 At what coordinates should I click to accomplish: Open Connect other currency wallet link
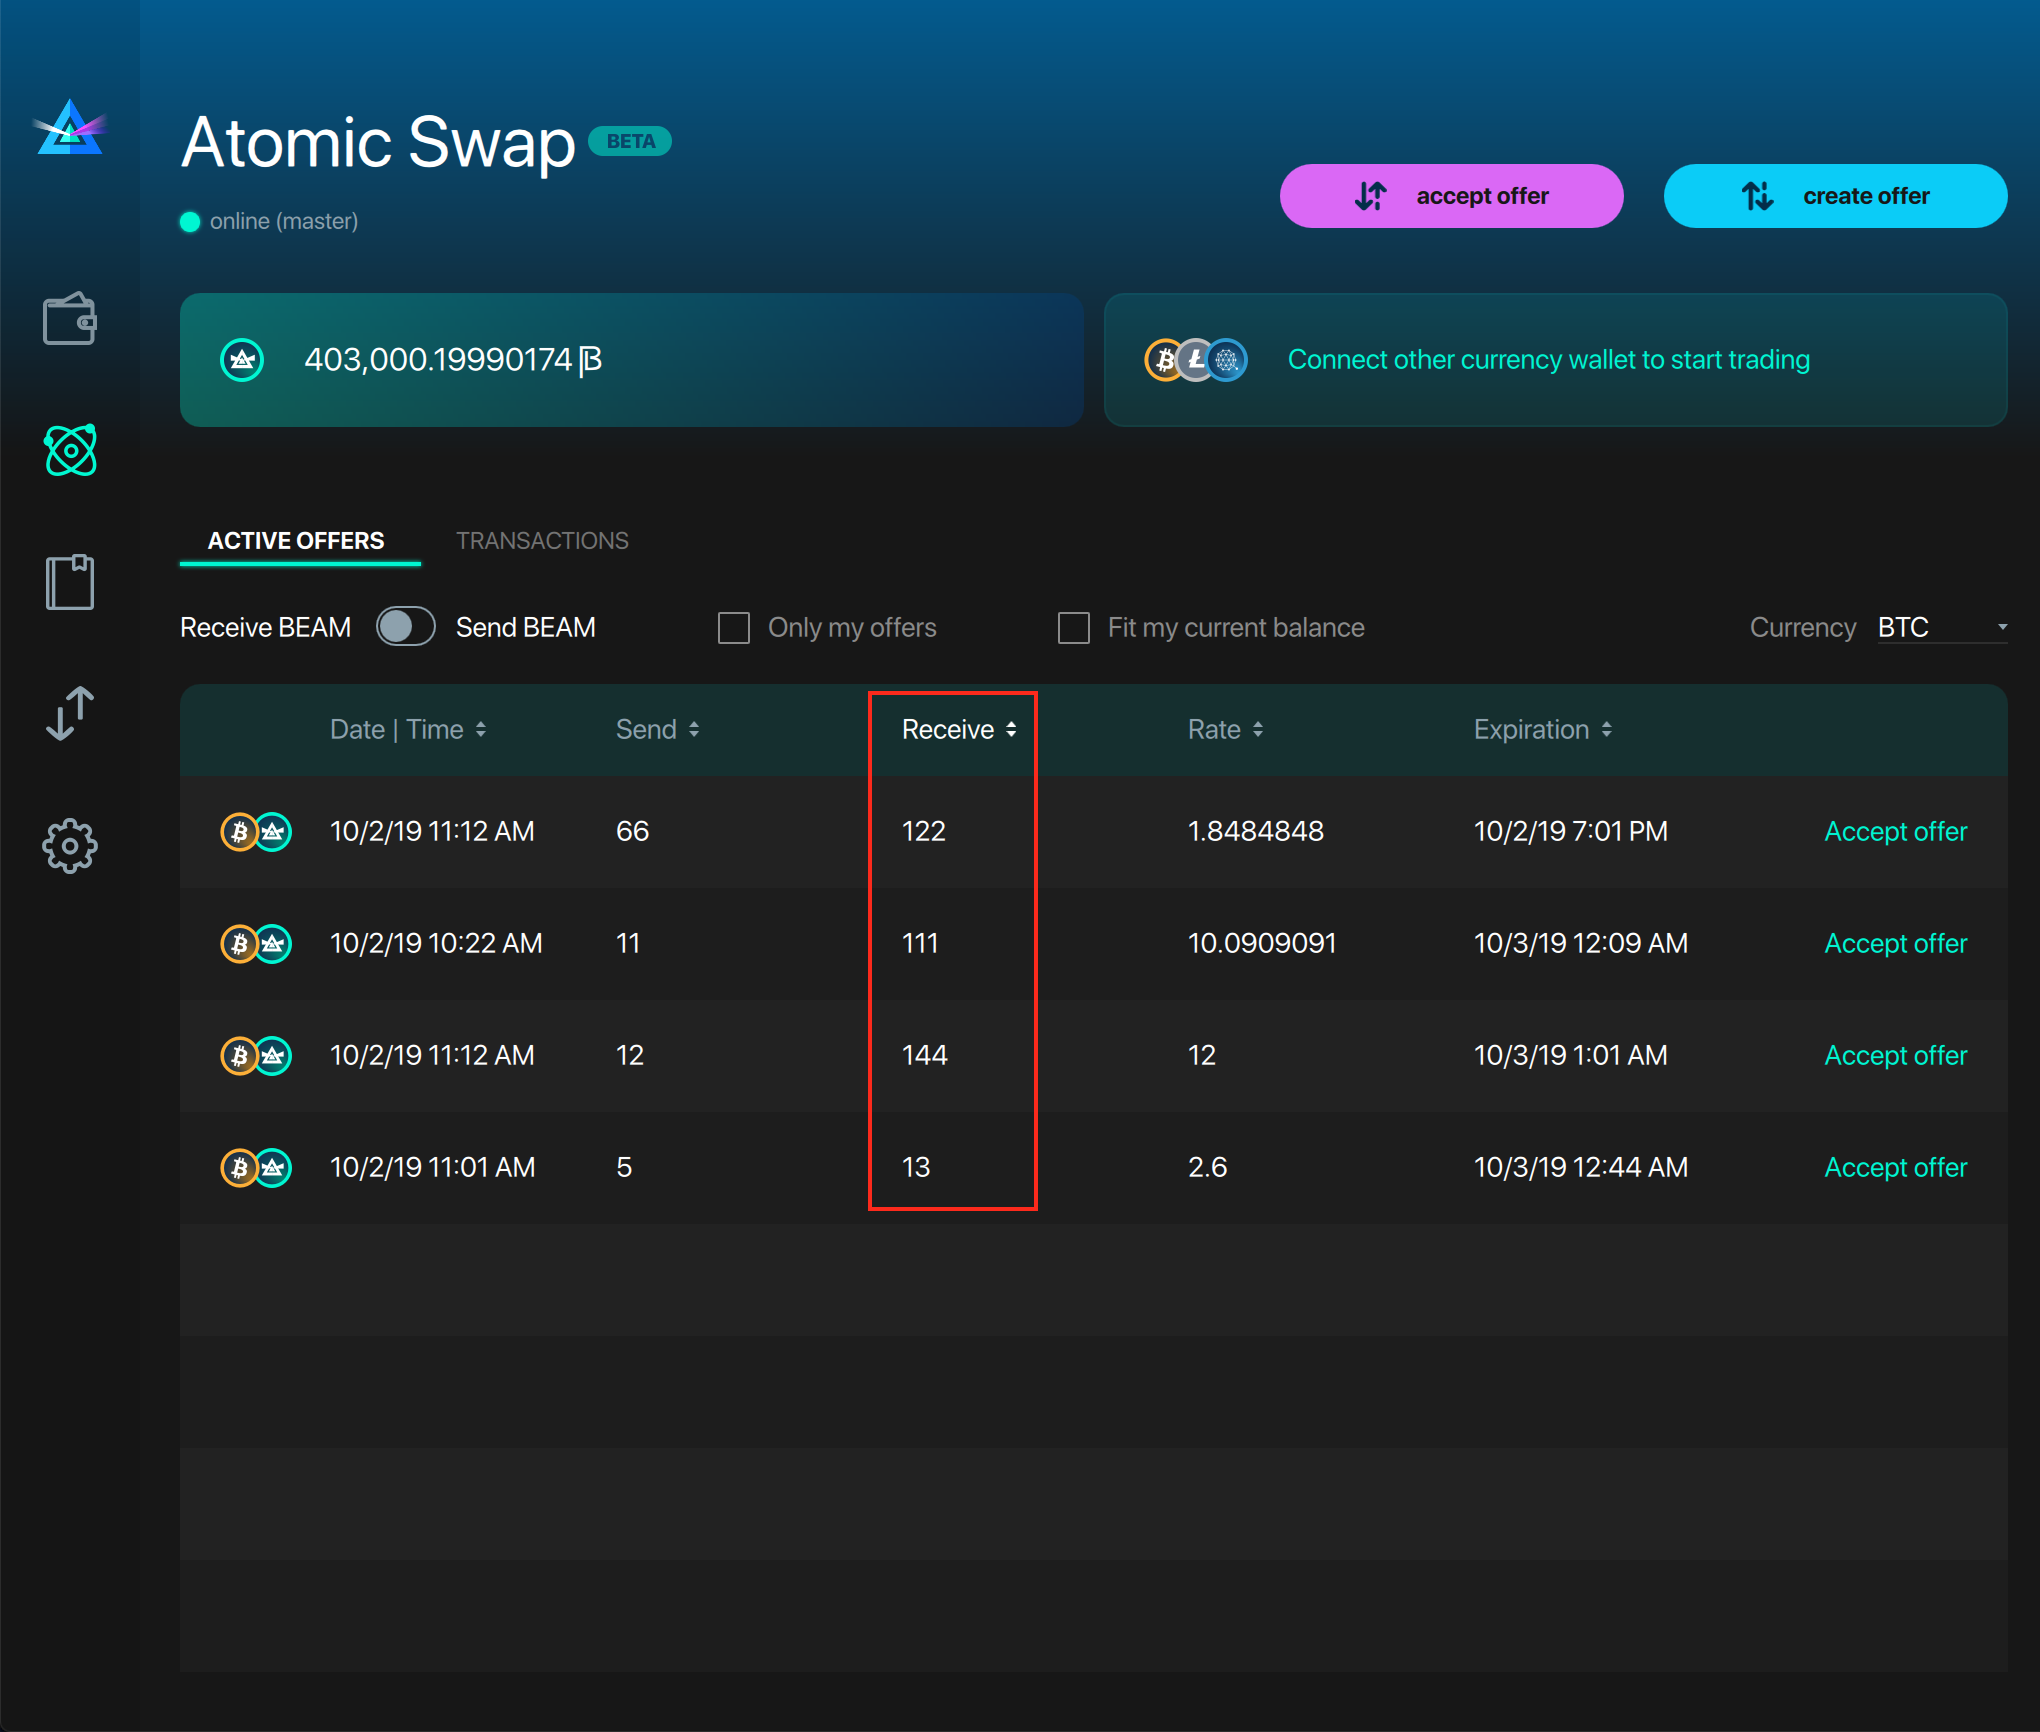pyautogui.click(x=1549, y=360)
